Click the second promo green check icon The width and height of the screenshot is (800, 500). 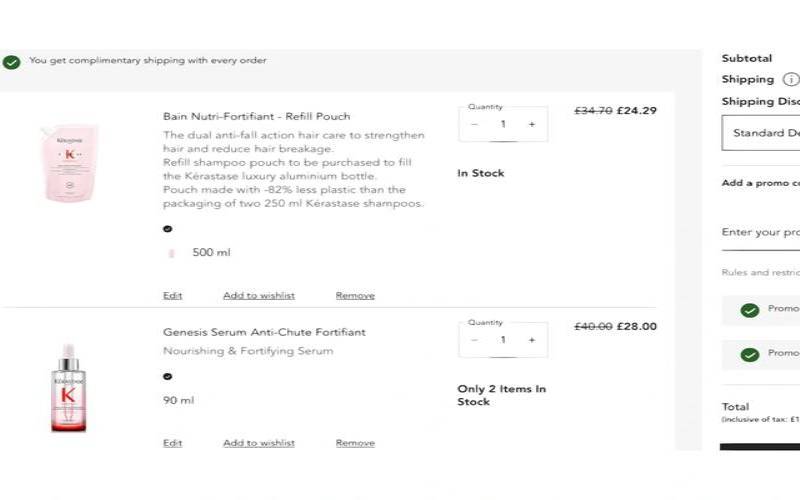click(749, 354)
